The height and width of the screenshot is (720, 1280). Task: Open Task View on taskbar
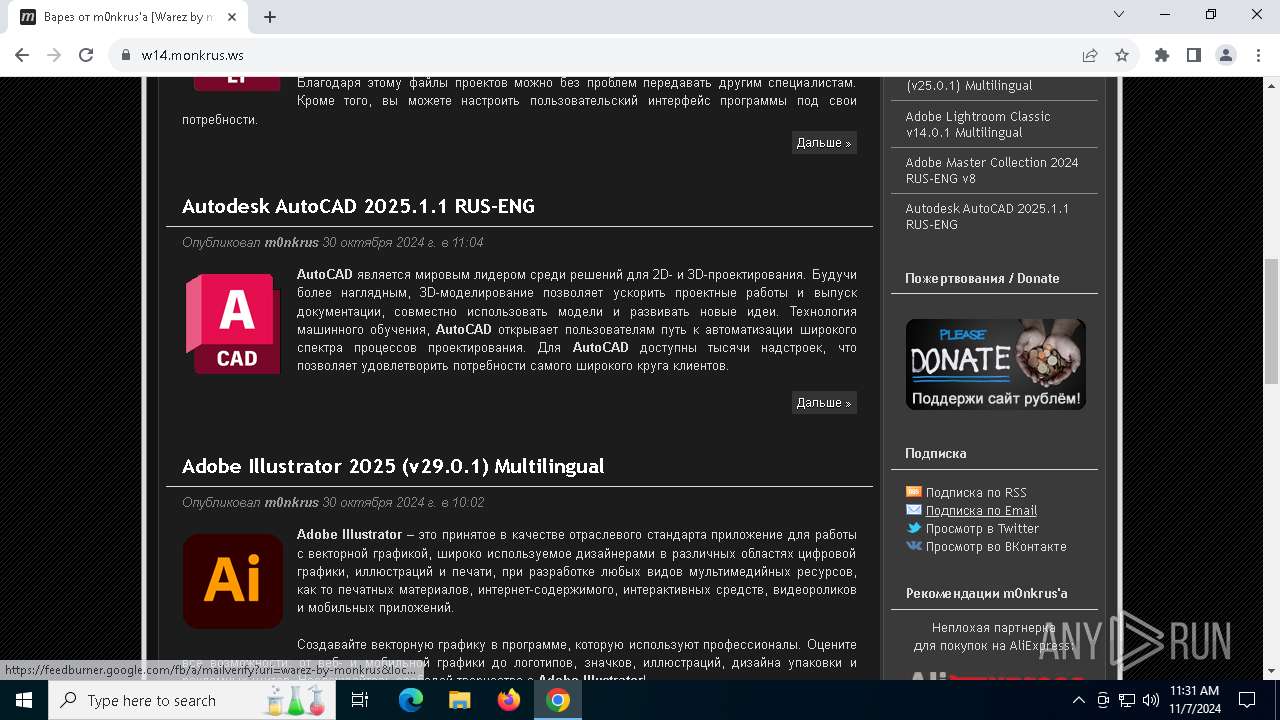360,700
